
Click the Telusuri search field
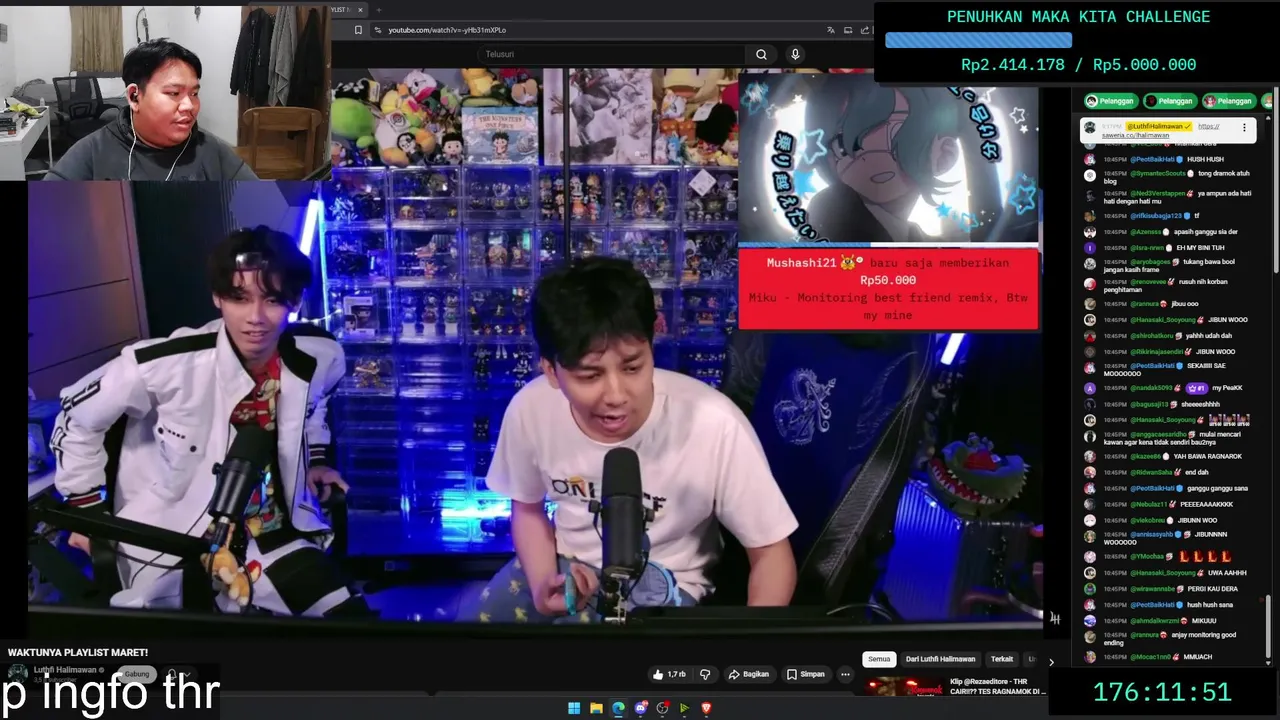(611, 54)
